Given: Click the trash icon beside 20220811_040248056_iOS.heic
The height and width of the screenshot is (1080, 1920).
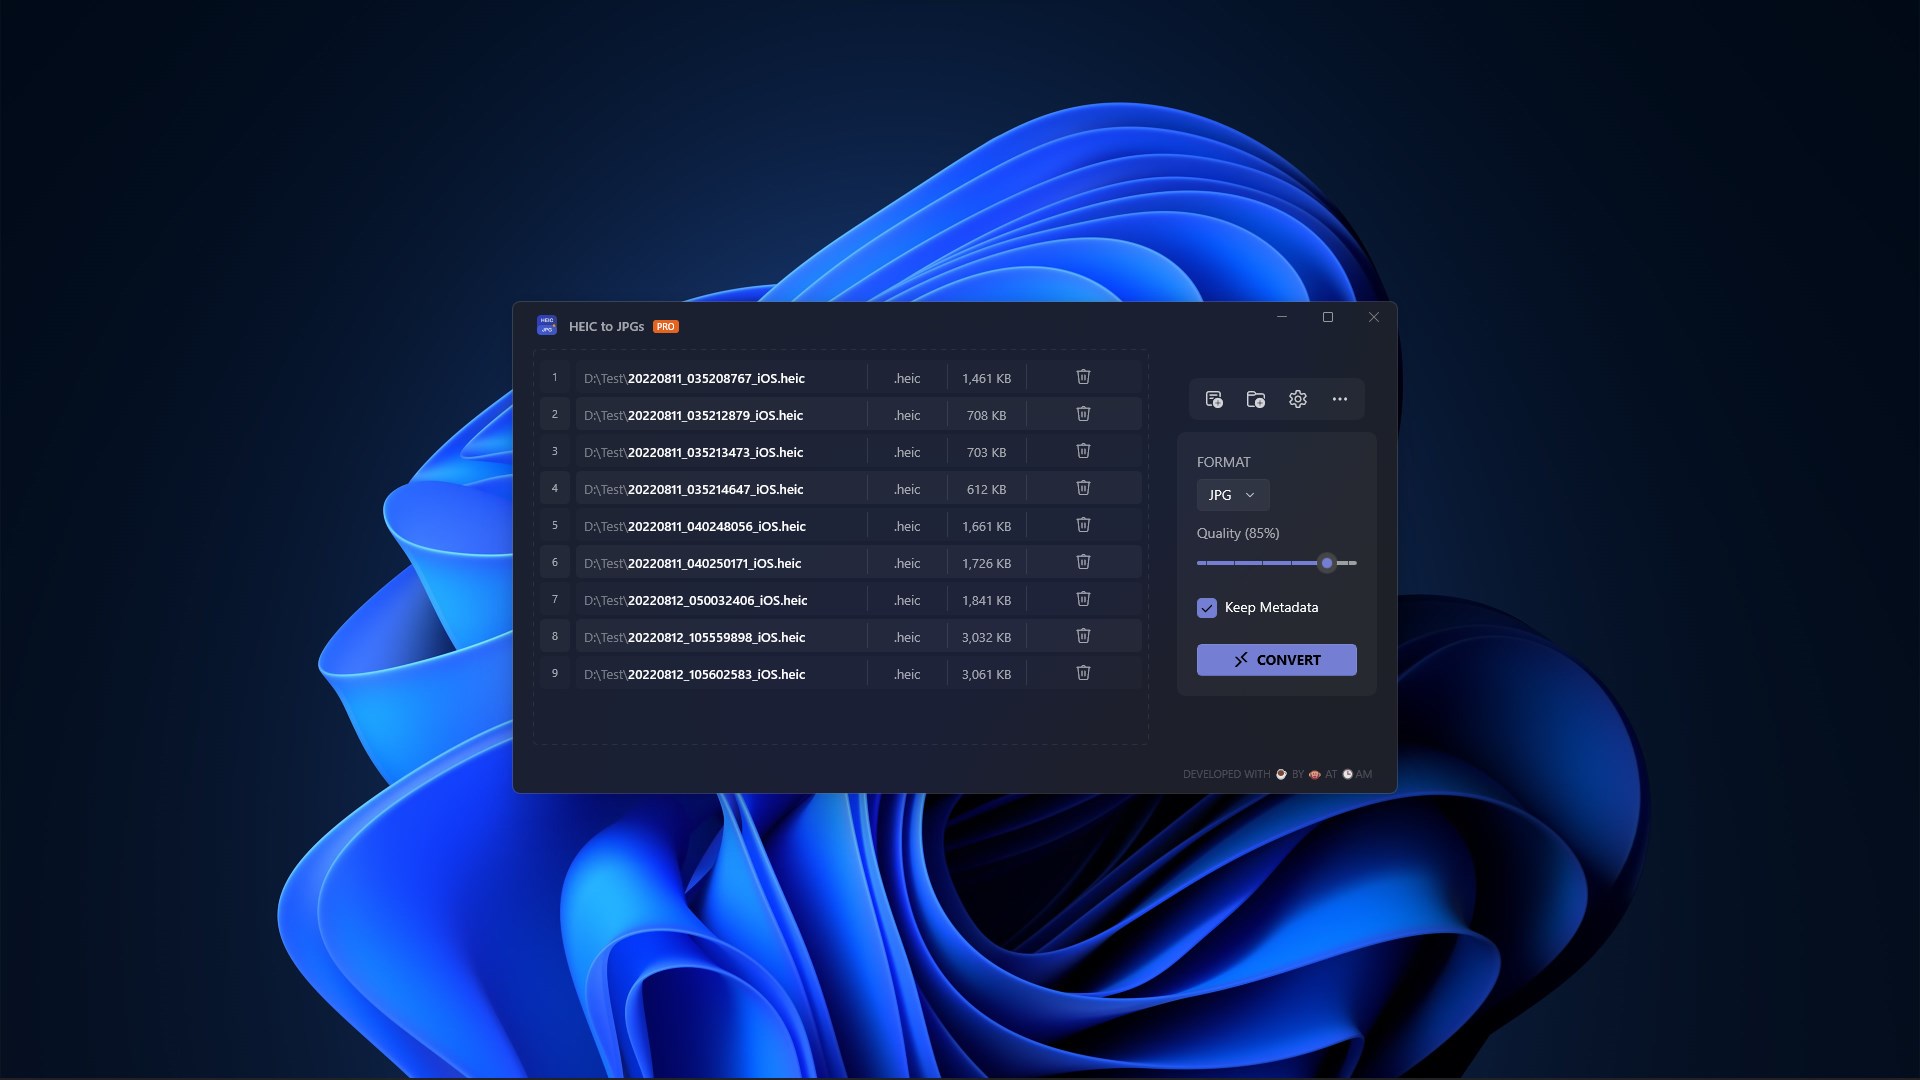Looking at the screenshot, I should pyautogui.click(x=1083, y=525).
